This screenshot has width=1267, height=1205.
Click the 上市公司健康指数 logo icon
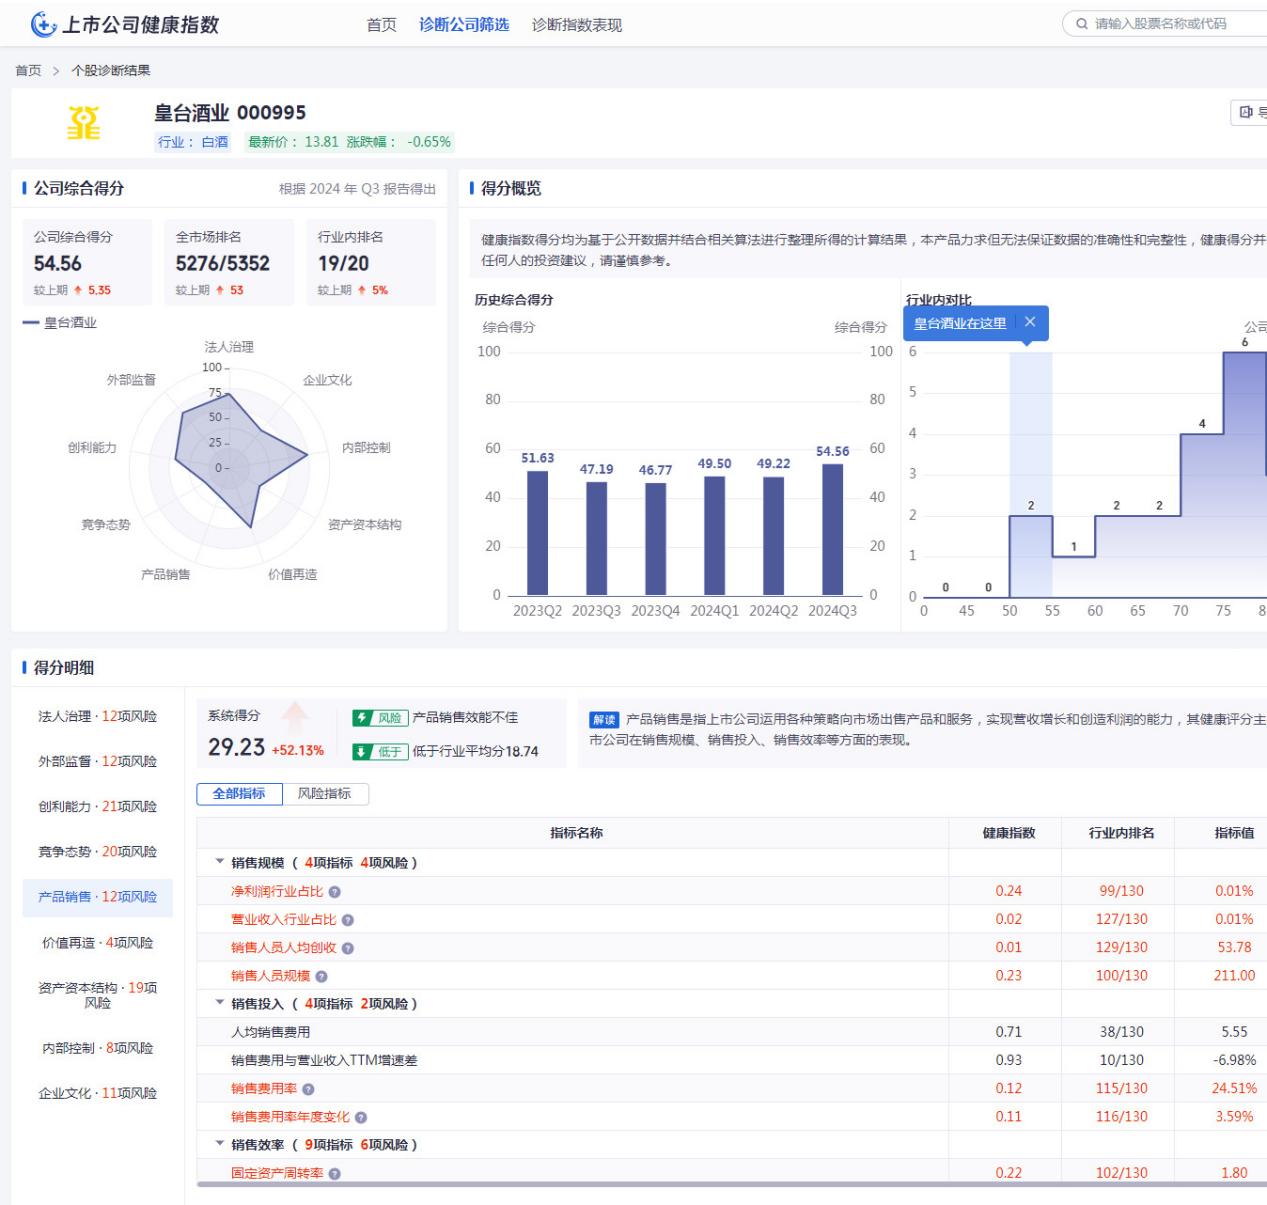43,24
